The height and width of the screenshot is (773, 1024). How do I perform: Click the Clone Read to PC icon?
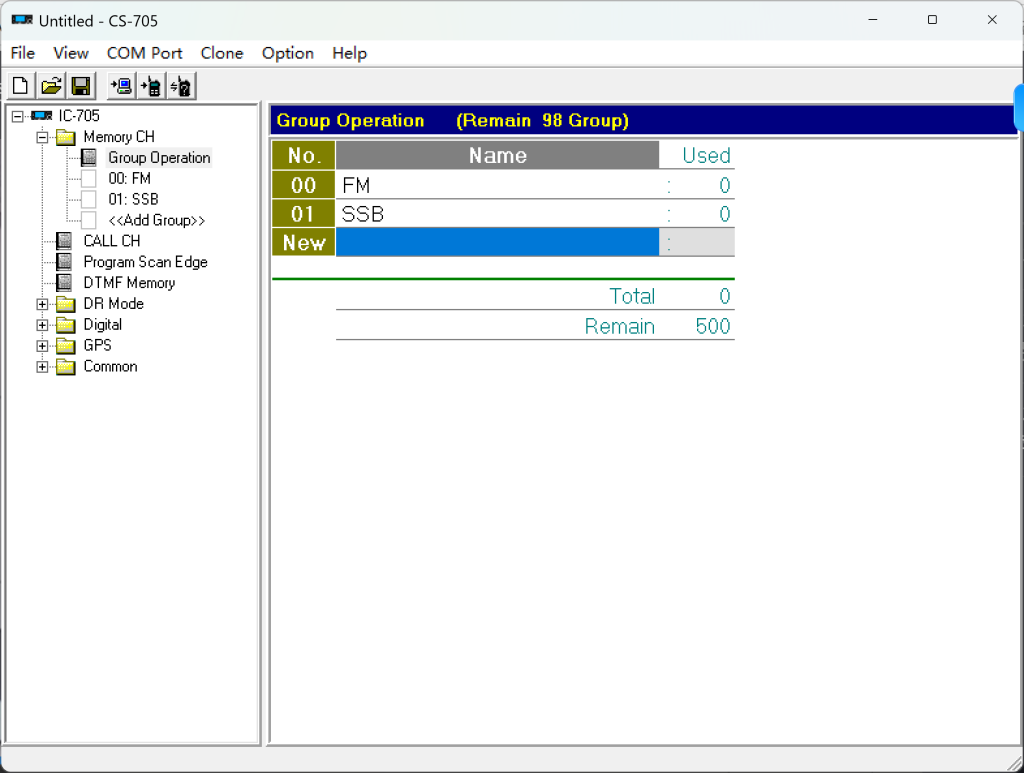click(x=121, y=86)
